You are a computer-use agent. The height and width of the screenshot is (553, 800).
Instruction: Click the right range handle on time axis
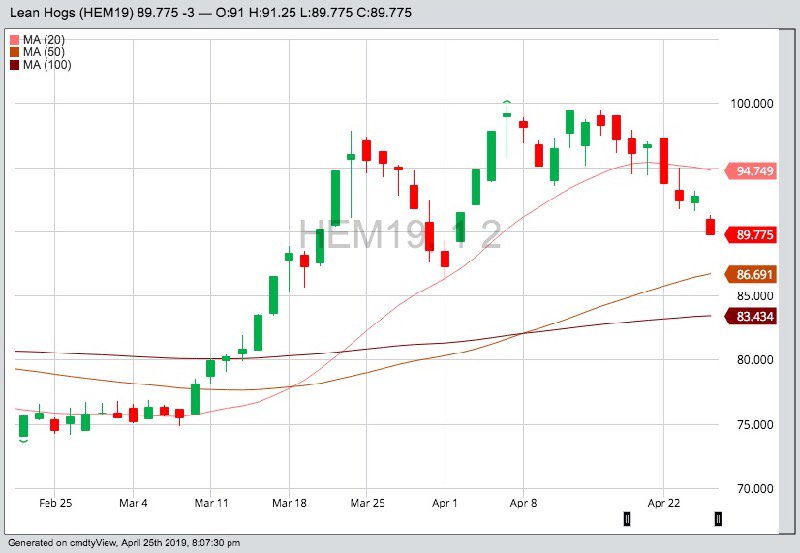tap(717, 518)
